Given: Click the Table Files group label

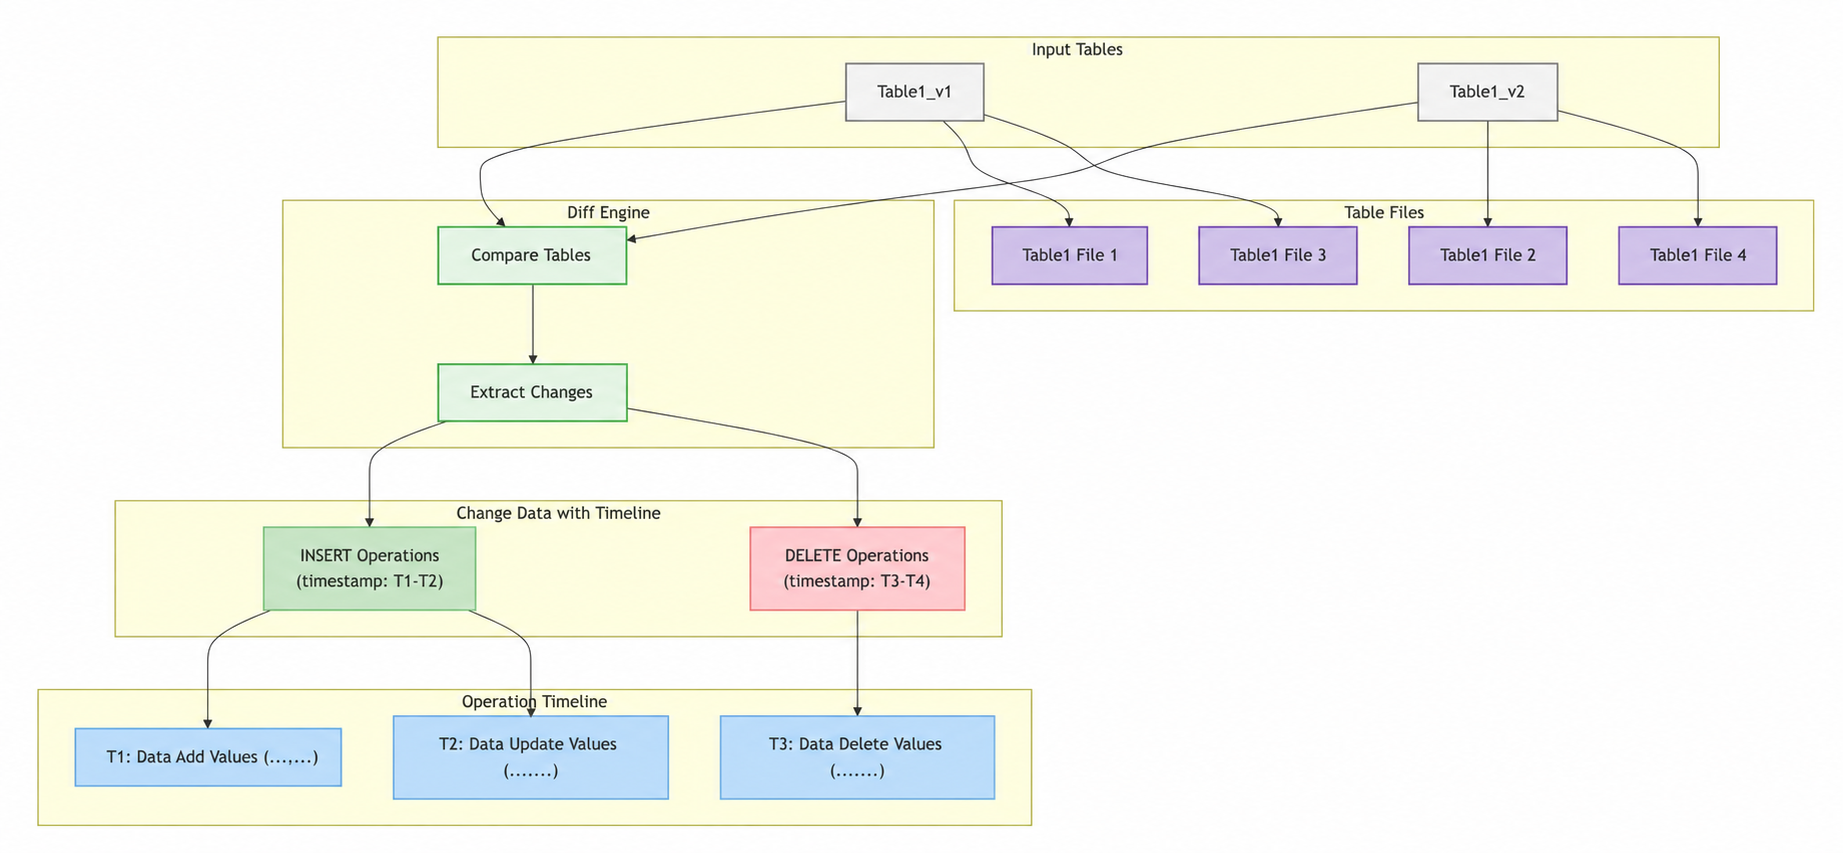Looking at the screenshot, I should pos(1384,212).
